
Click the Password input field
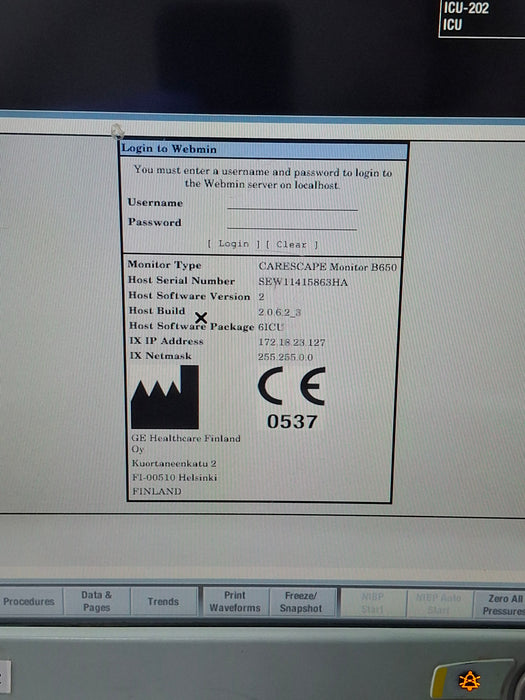coord(292,224)
